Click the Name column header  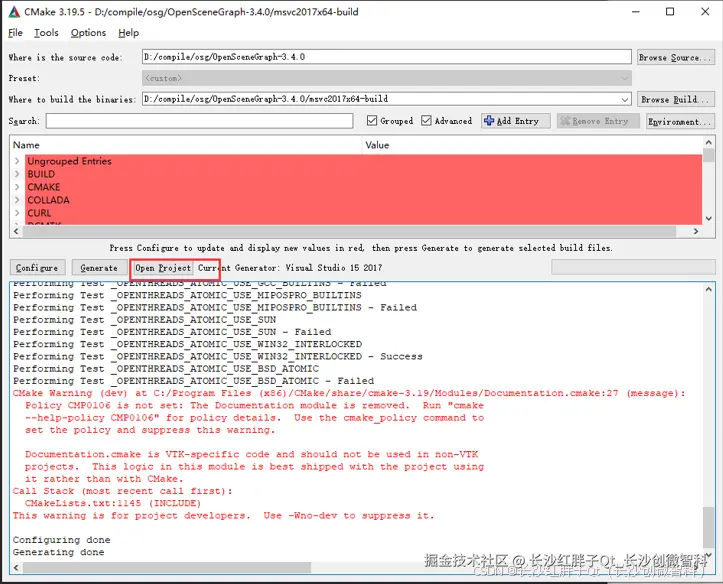point(186,145)
